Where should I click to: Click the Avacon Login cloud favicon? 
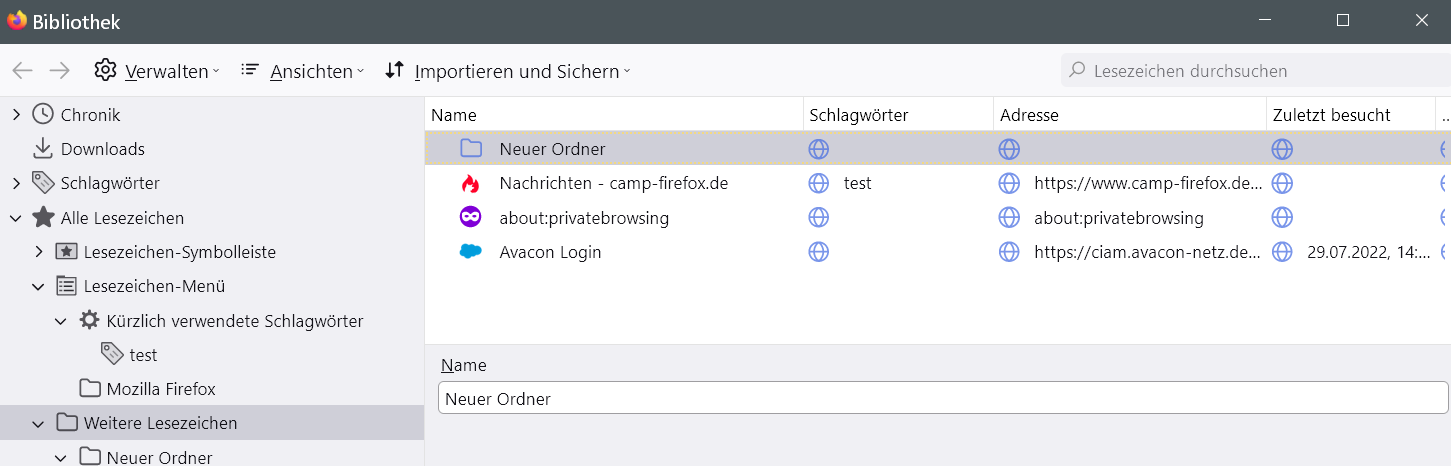(470, 252)
